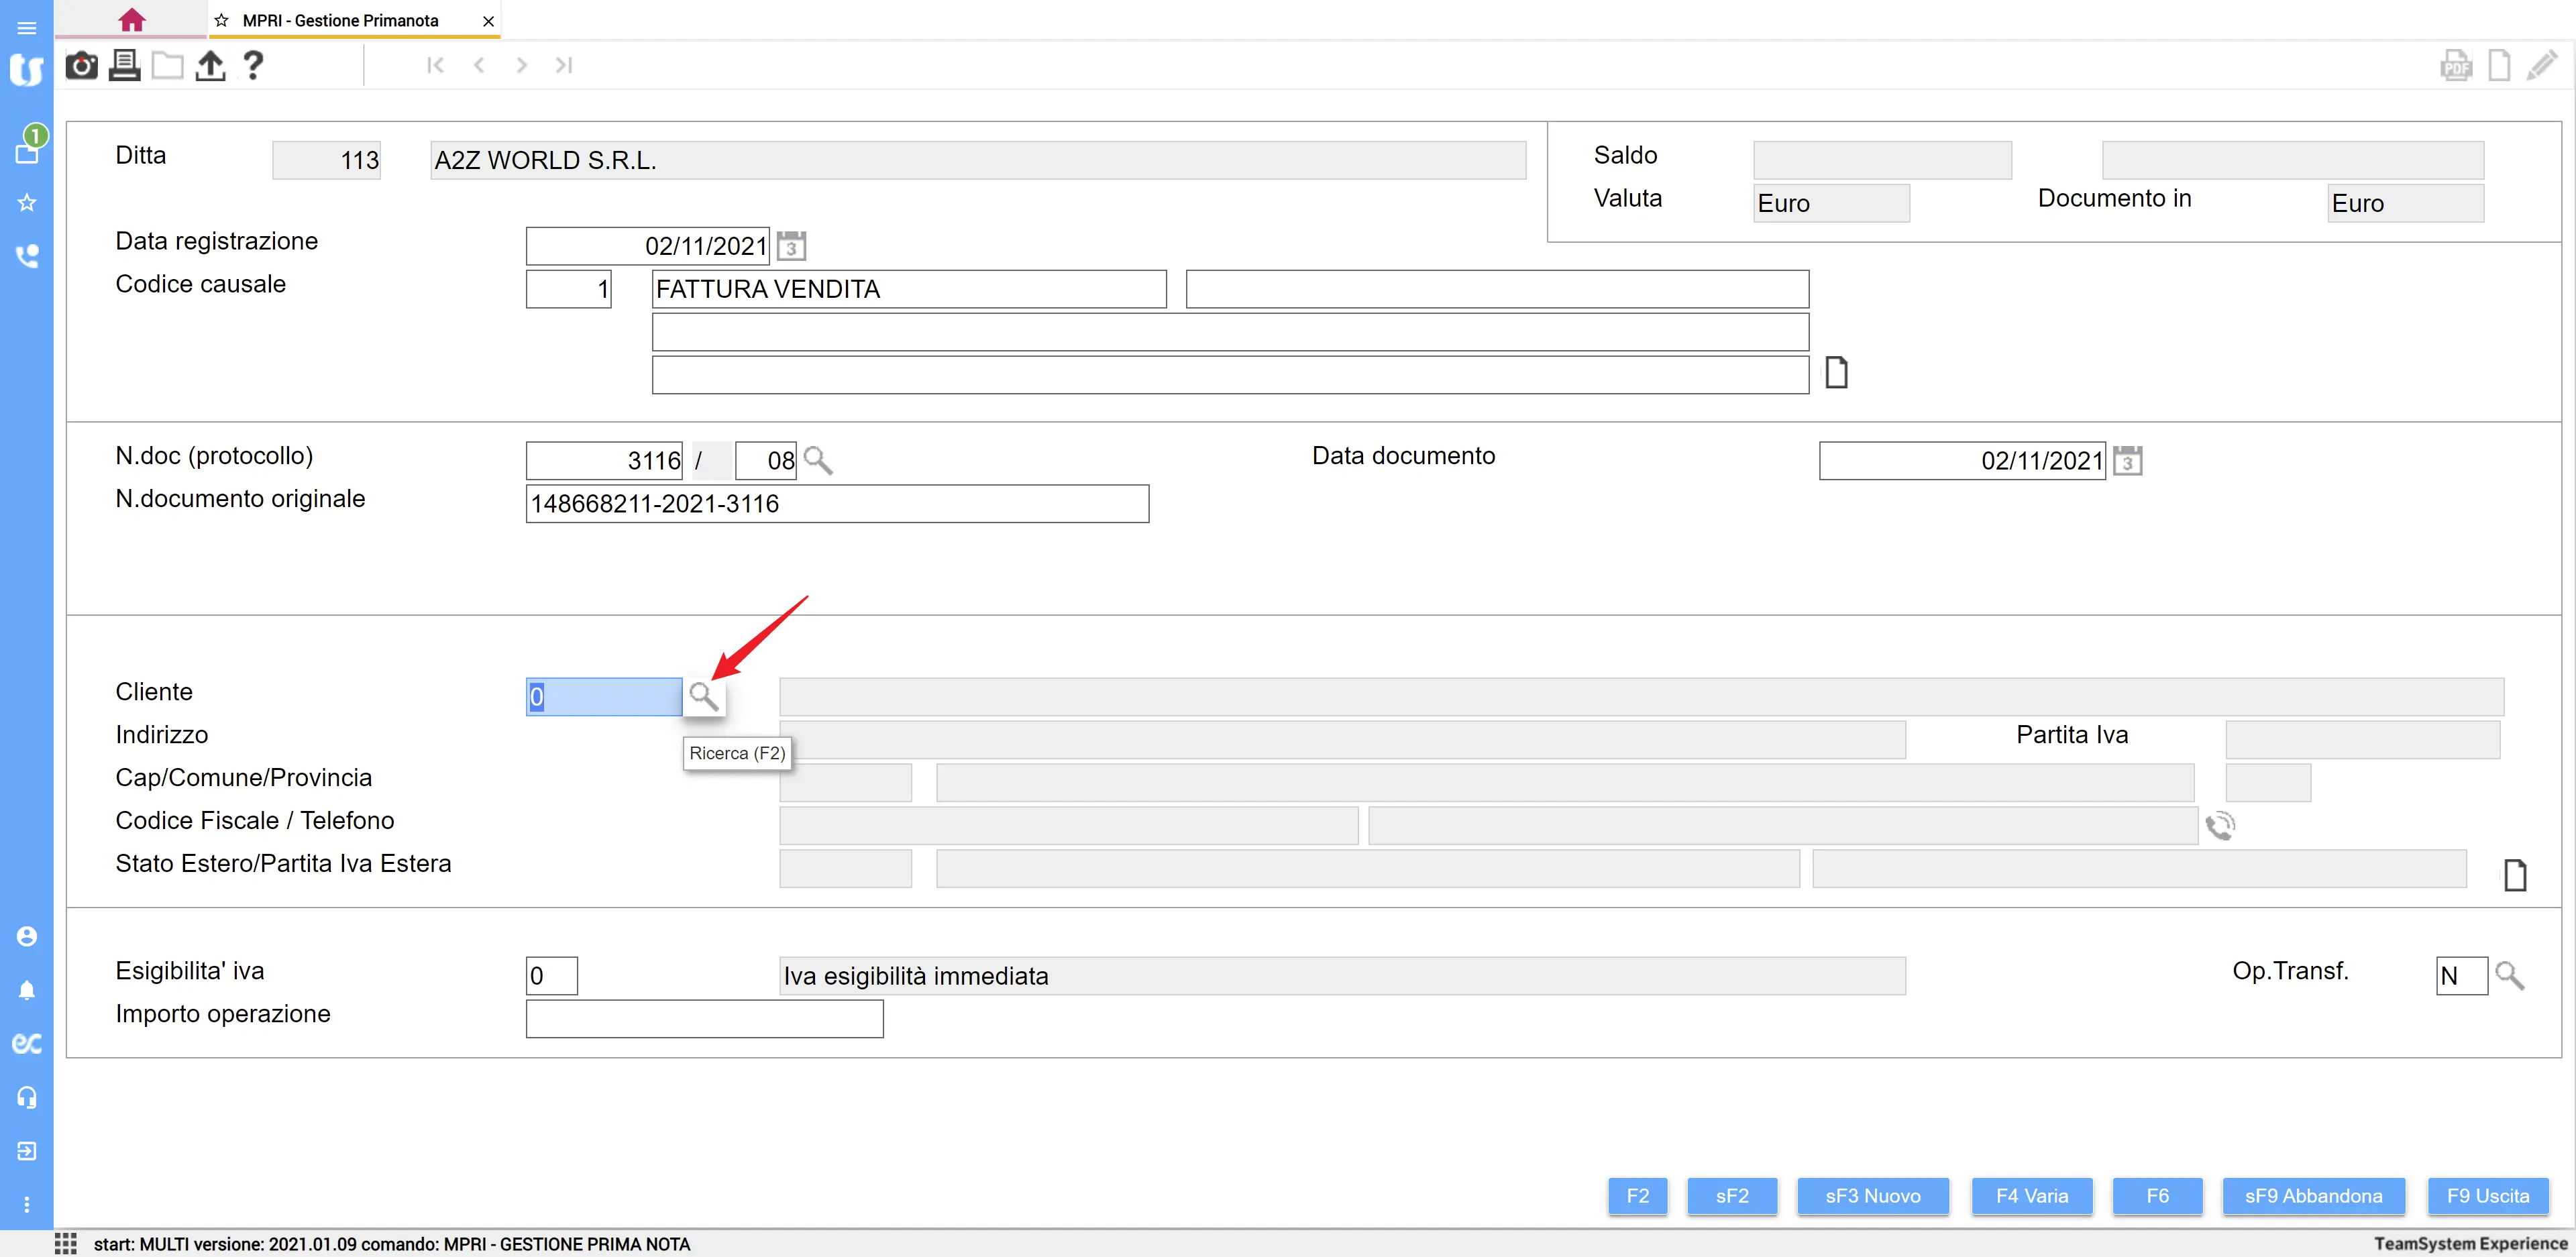Viewport: 2576px width, 1257px height.
Task: Click the camera screenshot icon in toolbar
Action: 81,66
